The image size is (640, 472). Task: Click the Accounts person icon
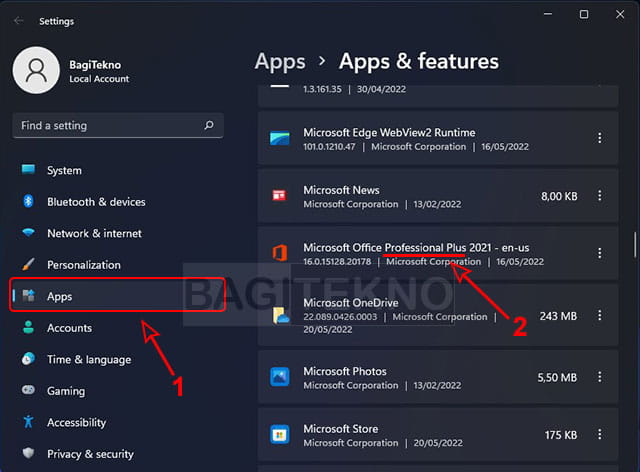pos(28,327)
